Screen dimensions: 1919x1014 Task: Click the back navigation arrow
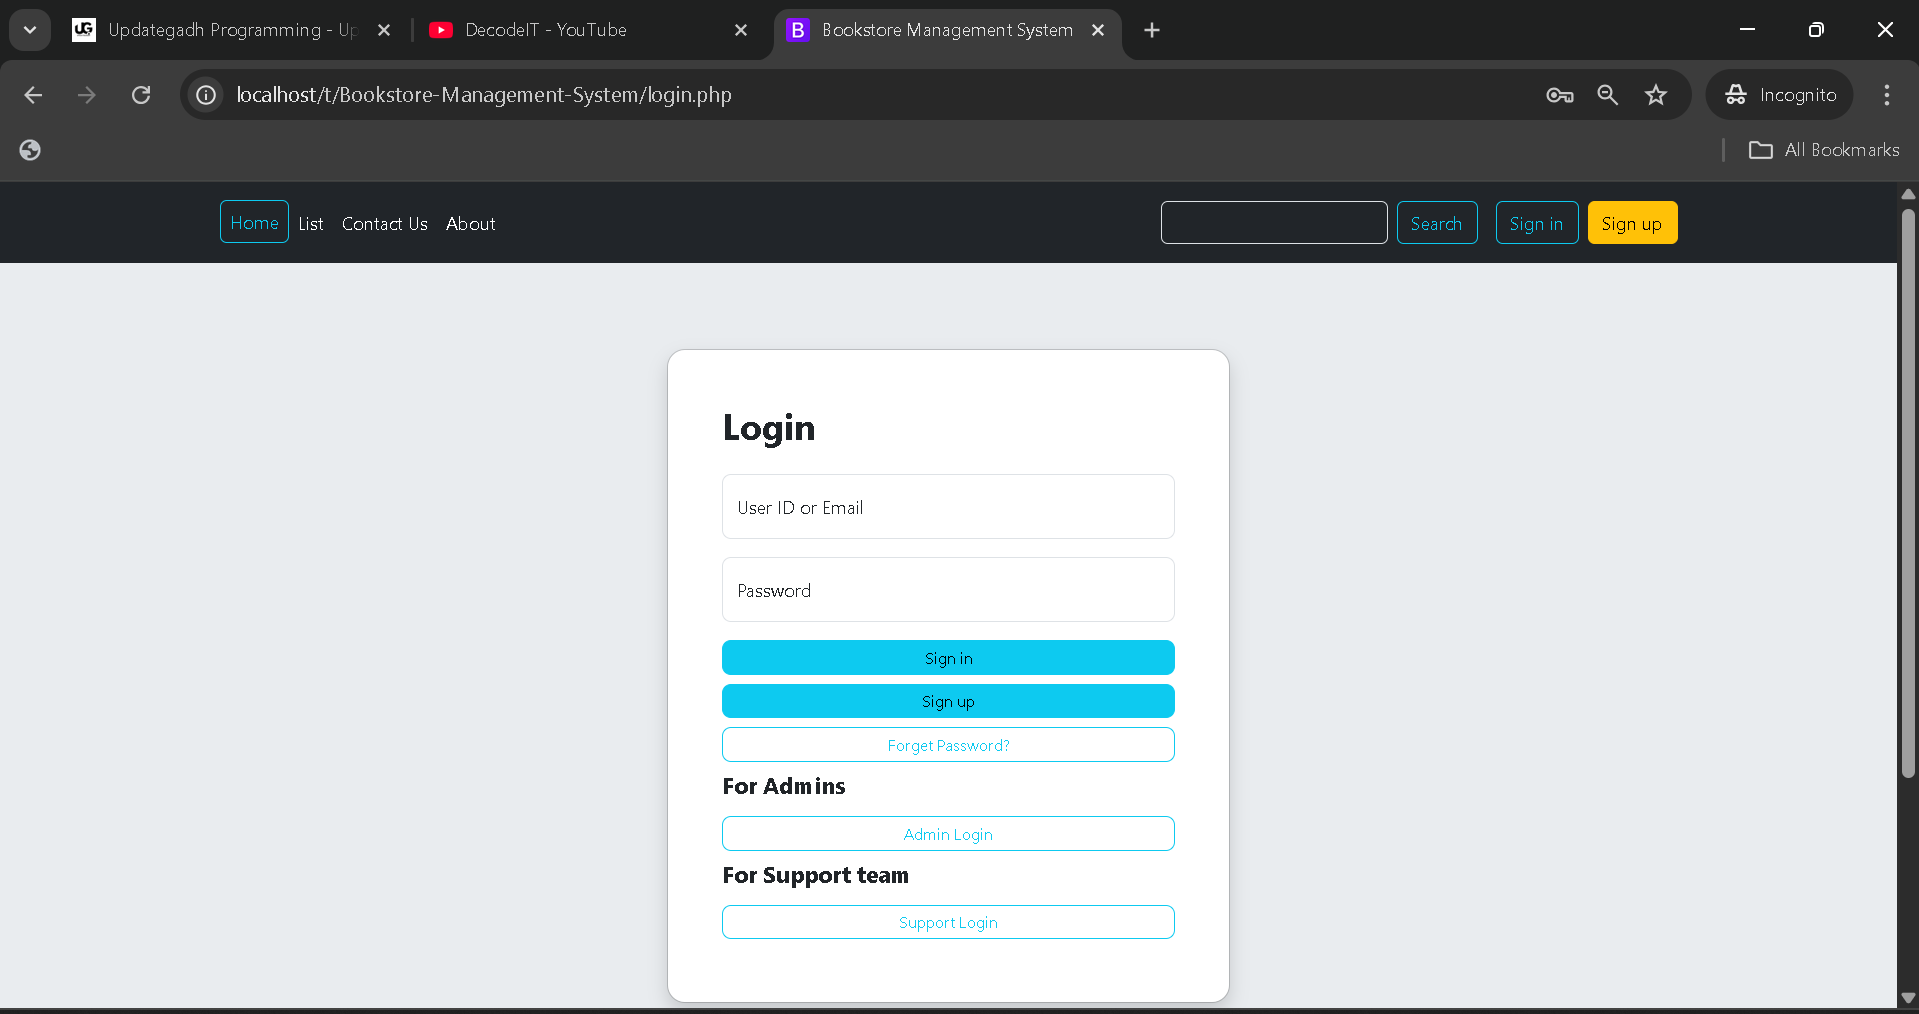tap(33, 95)
